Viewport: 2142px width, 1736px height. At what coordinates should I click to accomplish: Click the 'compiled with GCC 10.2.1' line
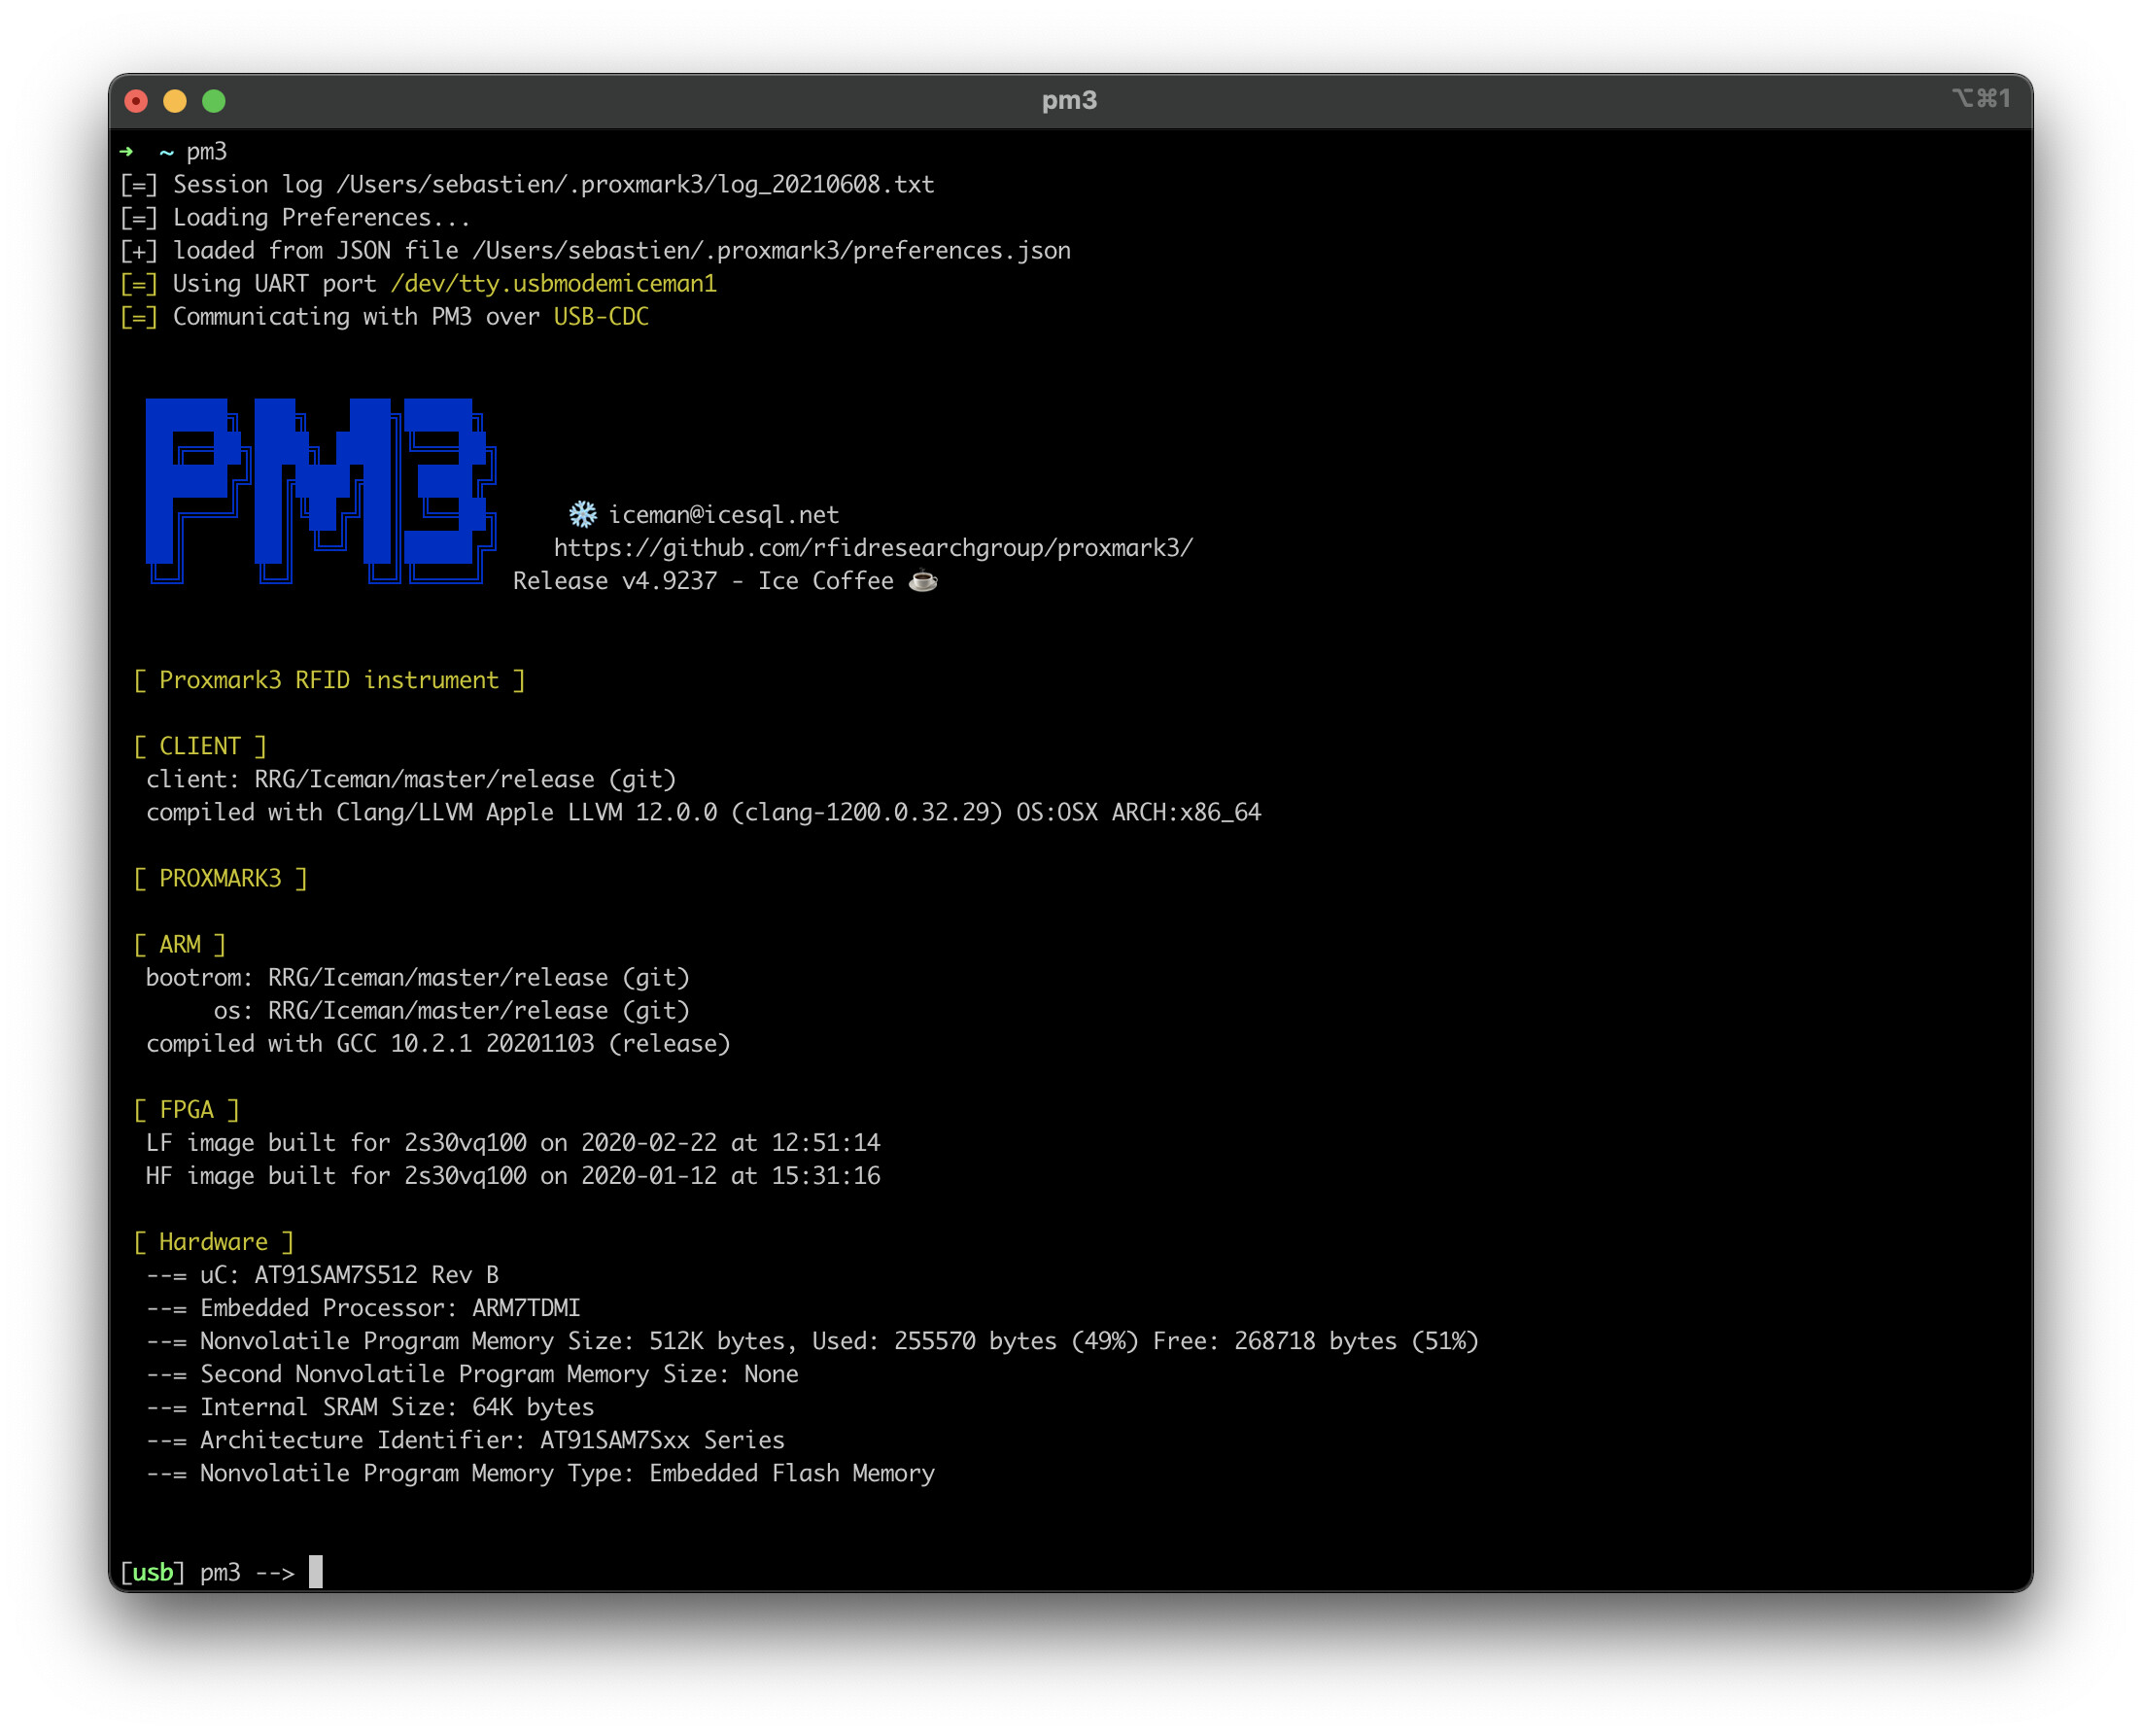tap(438, 1043)
